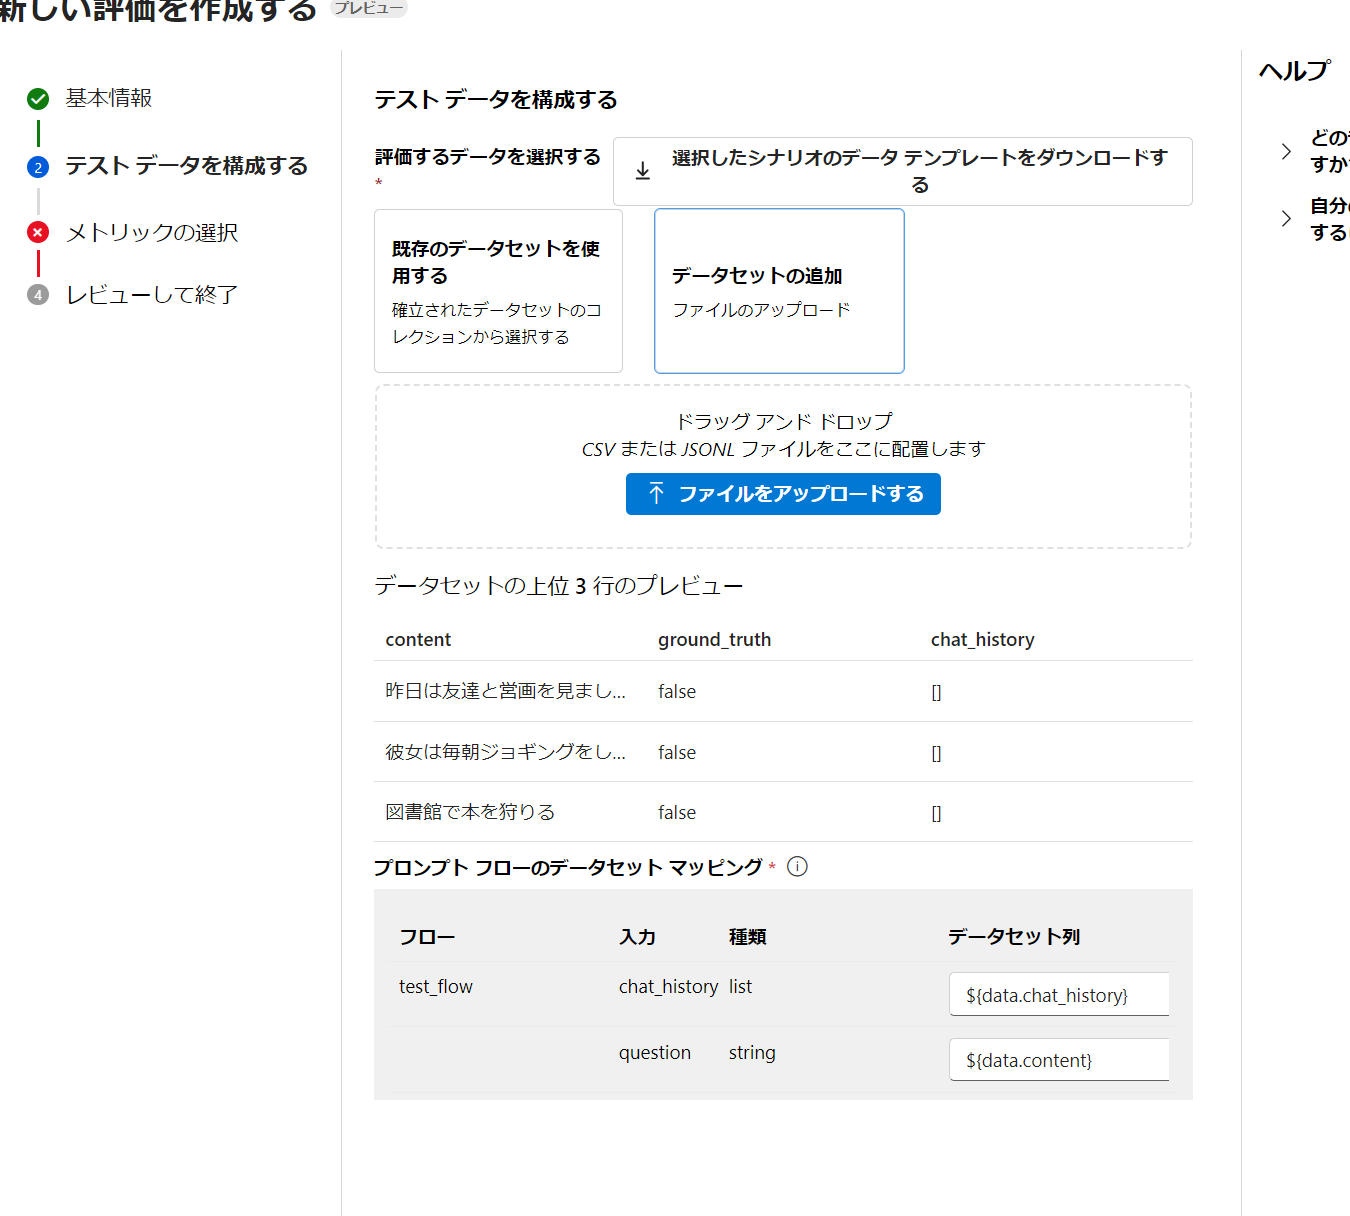Click the green checkmark step icon for 基本情報
This screenshot has width=1350, height=1216.
tap(38, 99)
